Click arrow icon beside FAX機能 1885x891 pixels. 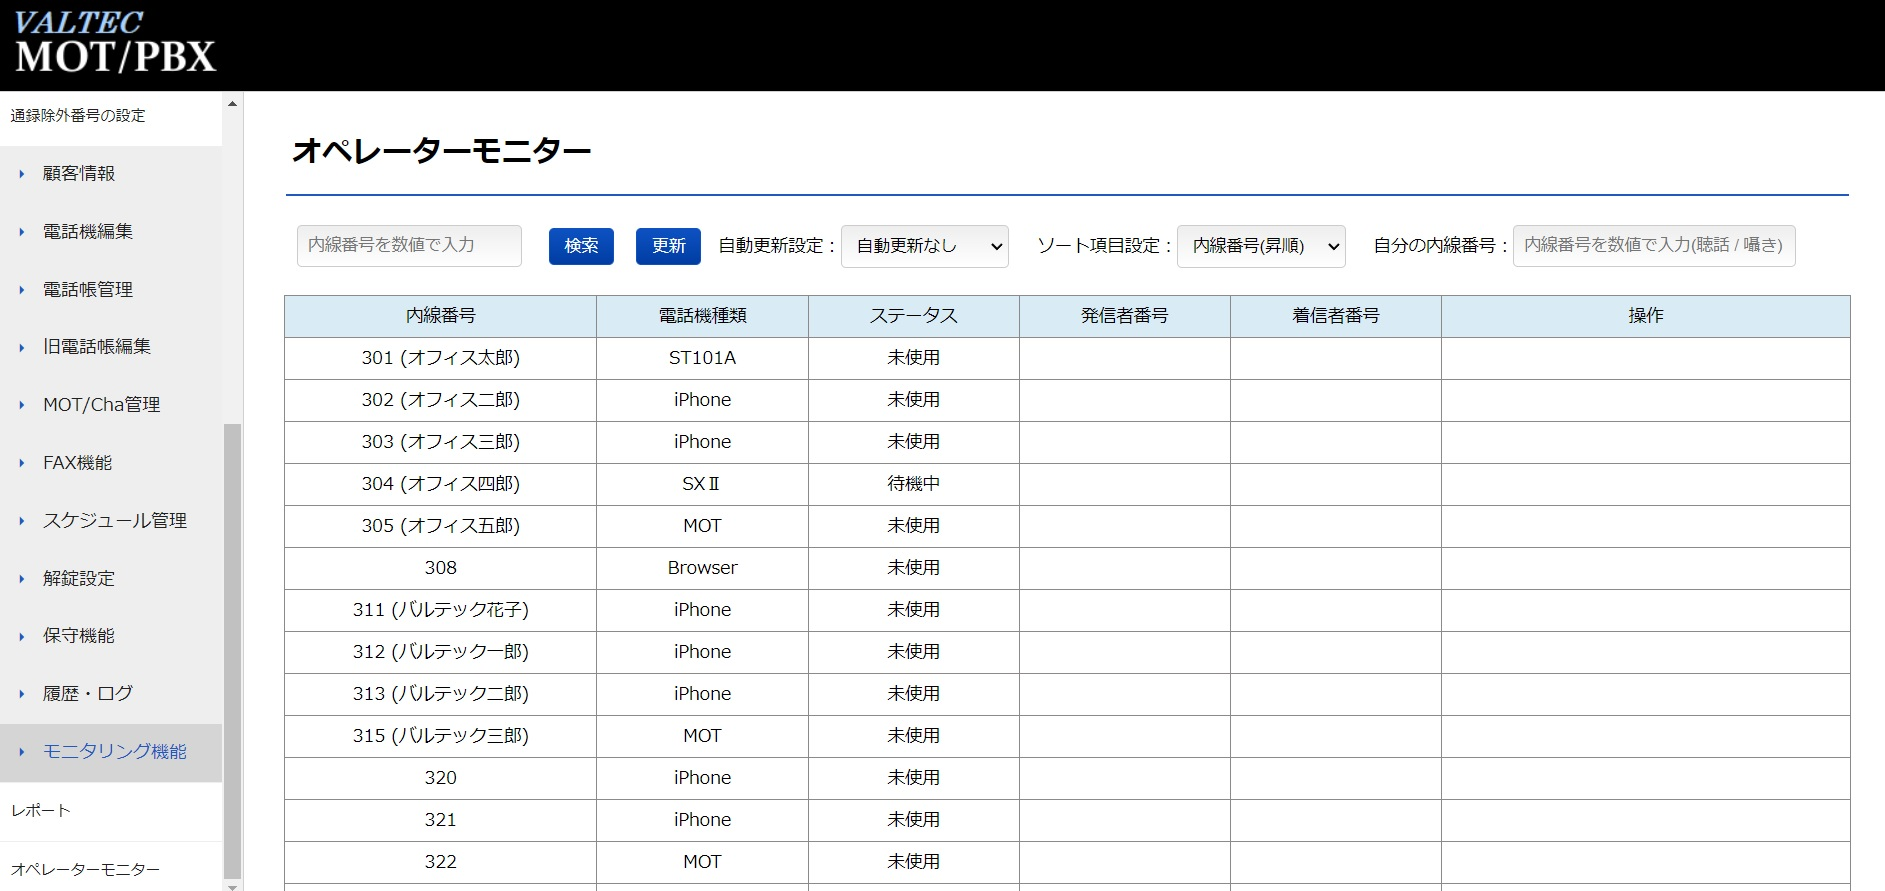(x=22, y=463)
